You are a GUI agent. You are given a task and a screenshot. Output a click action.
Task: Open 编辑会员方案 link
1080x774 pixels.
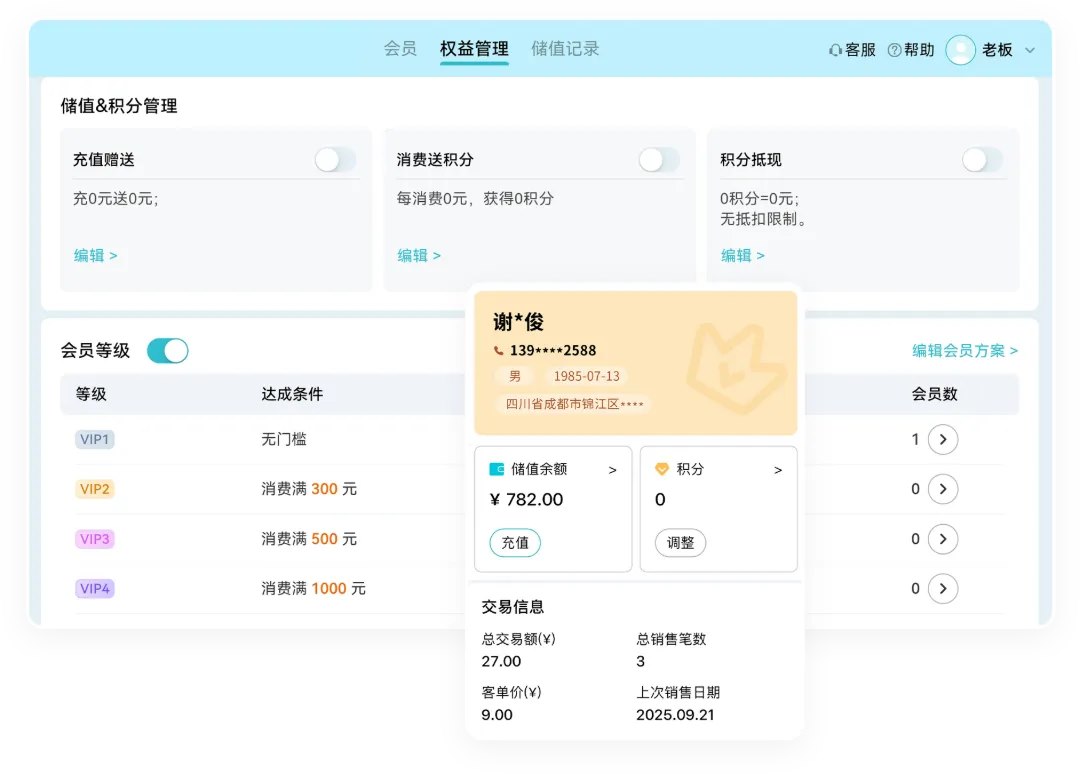coord(965,351)
